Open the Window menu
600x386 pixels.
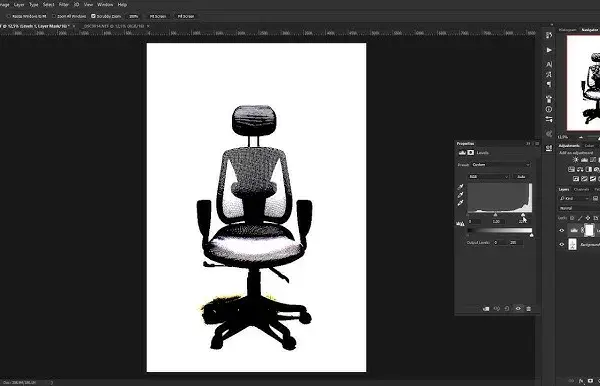105,5
